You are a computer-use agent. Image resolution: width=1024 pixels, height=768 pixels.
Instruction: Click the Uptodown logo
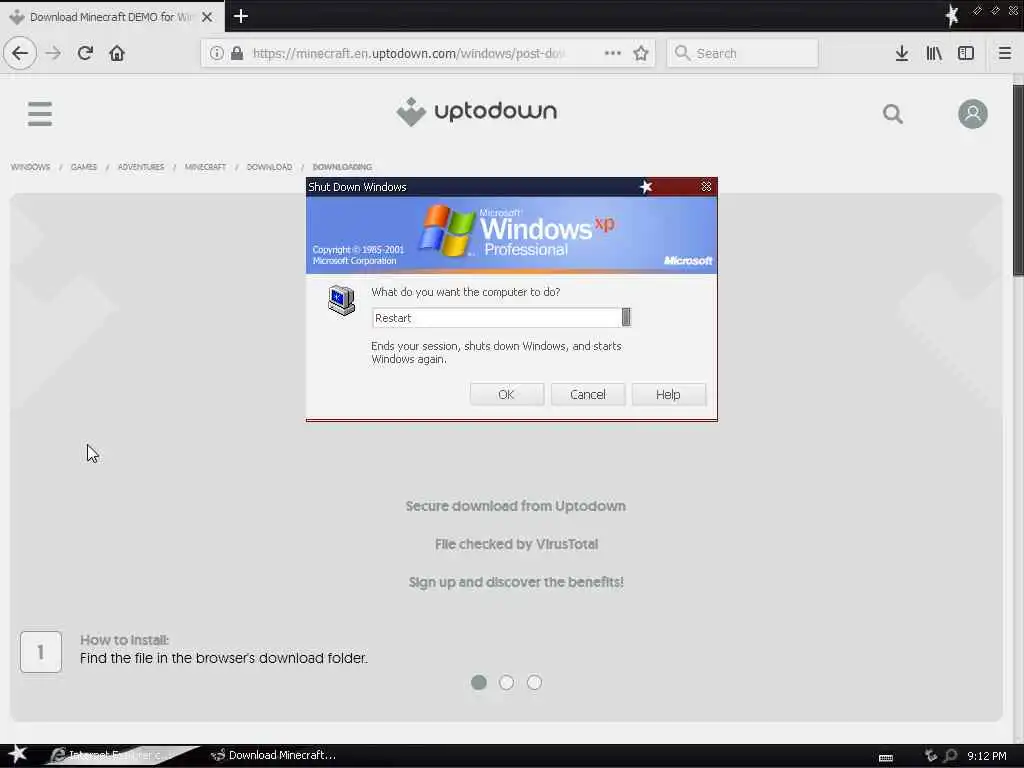(477, 112)
